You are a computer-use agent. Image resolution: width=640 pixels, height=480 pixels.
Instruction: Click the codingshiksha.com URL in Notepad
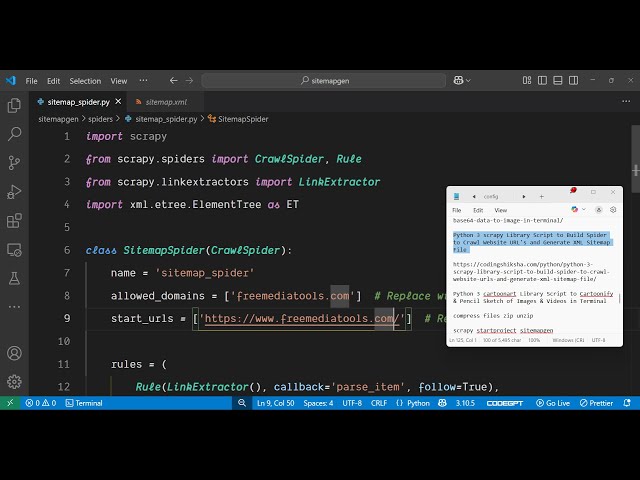(x=531, y=271)
